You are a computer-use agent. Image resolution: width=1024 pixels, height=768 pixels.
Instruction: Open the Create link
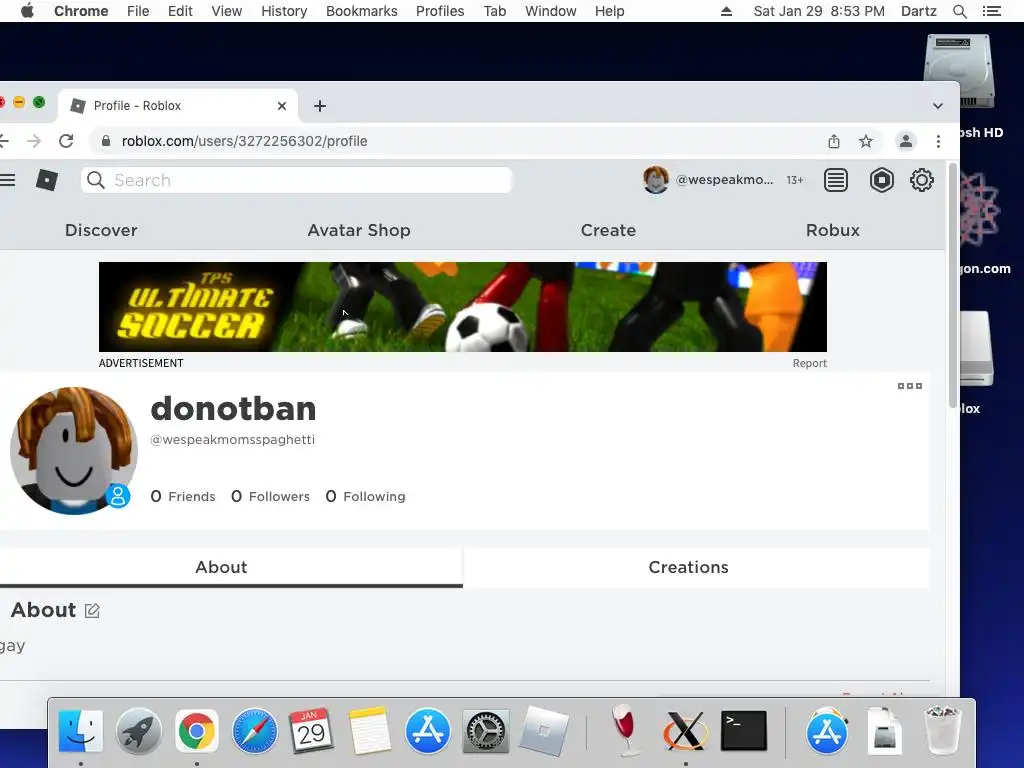[608, 230]
